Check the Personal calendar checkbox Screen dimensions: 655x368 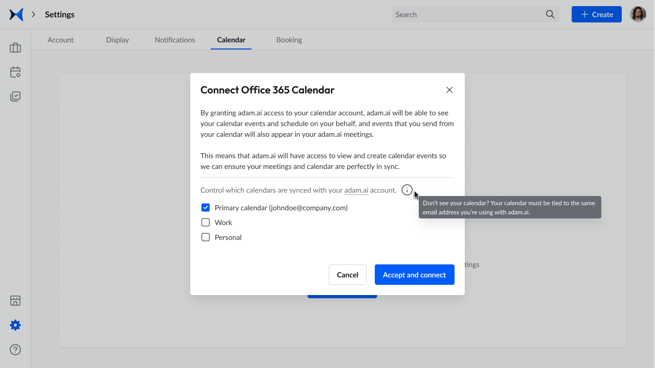pos(205,237)
